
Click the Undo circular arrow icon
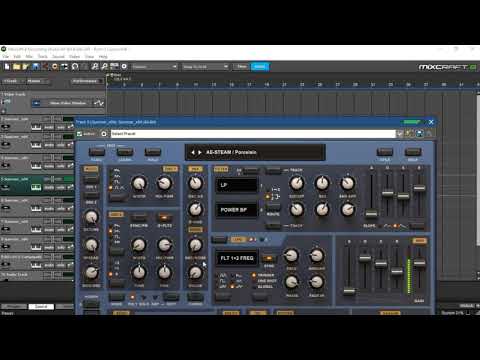coord(75,67)
